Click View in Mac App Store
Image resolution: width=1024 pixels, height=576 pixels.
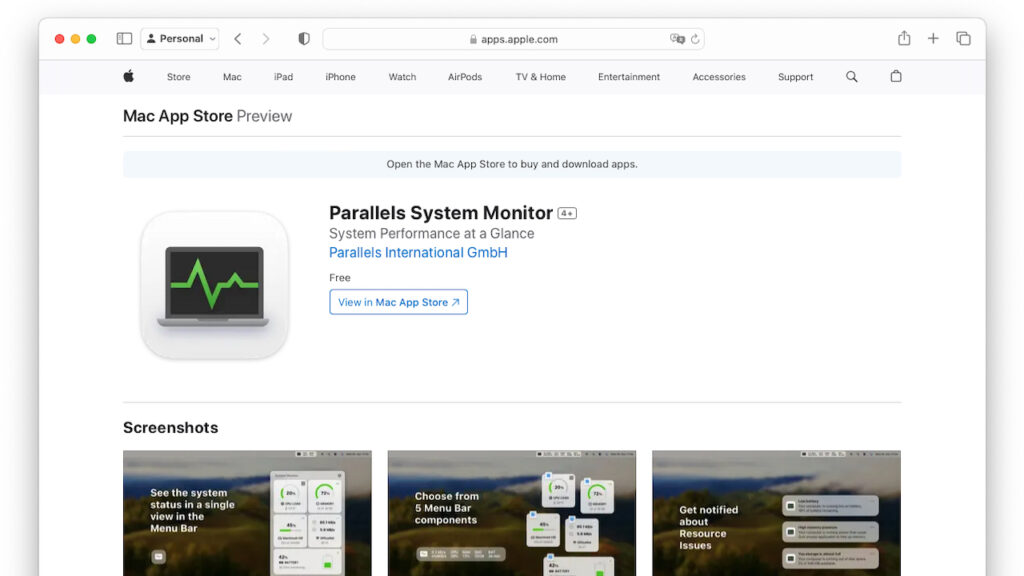(x=398, y=301)
